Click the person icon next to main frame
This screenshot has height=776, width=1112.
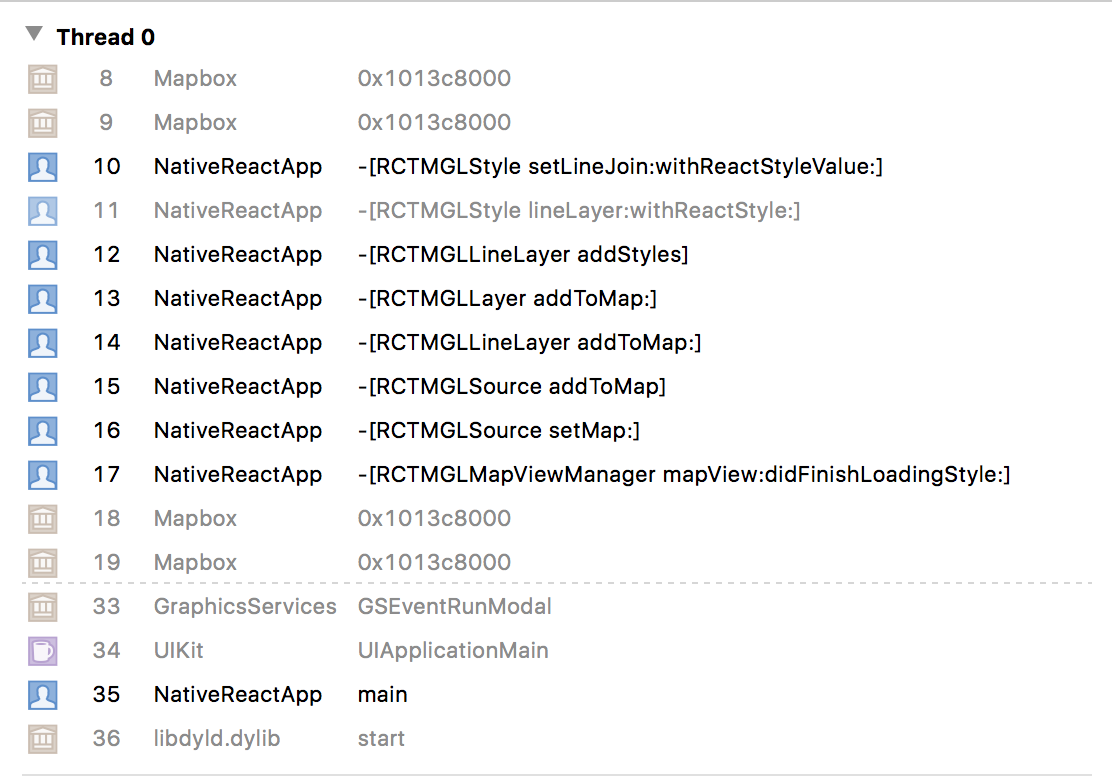(x=42, y=694)
